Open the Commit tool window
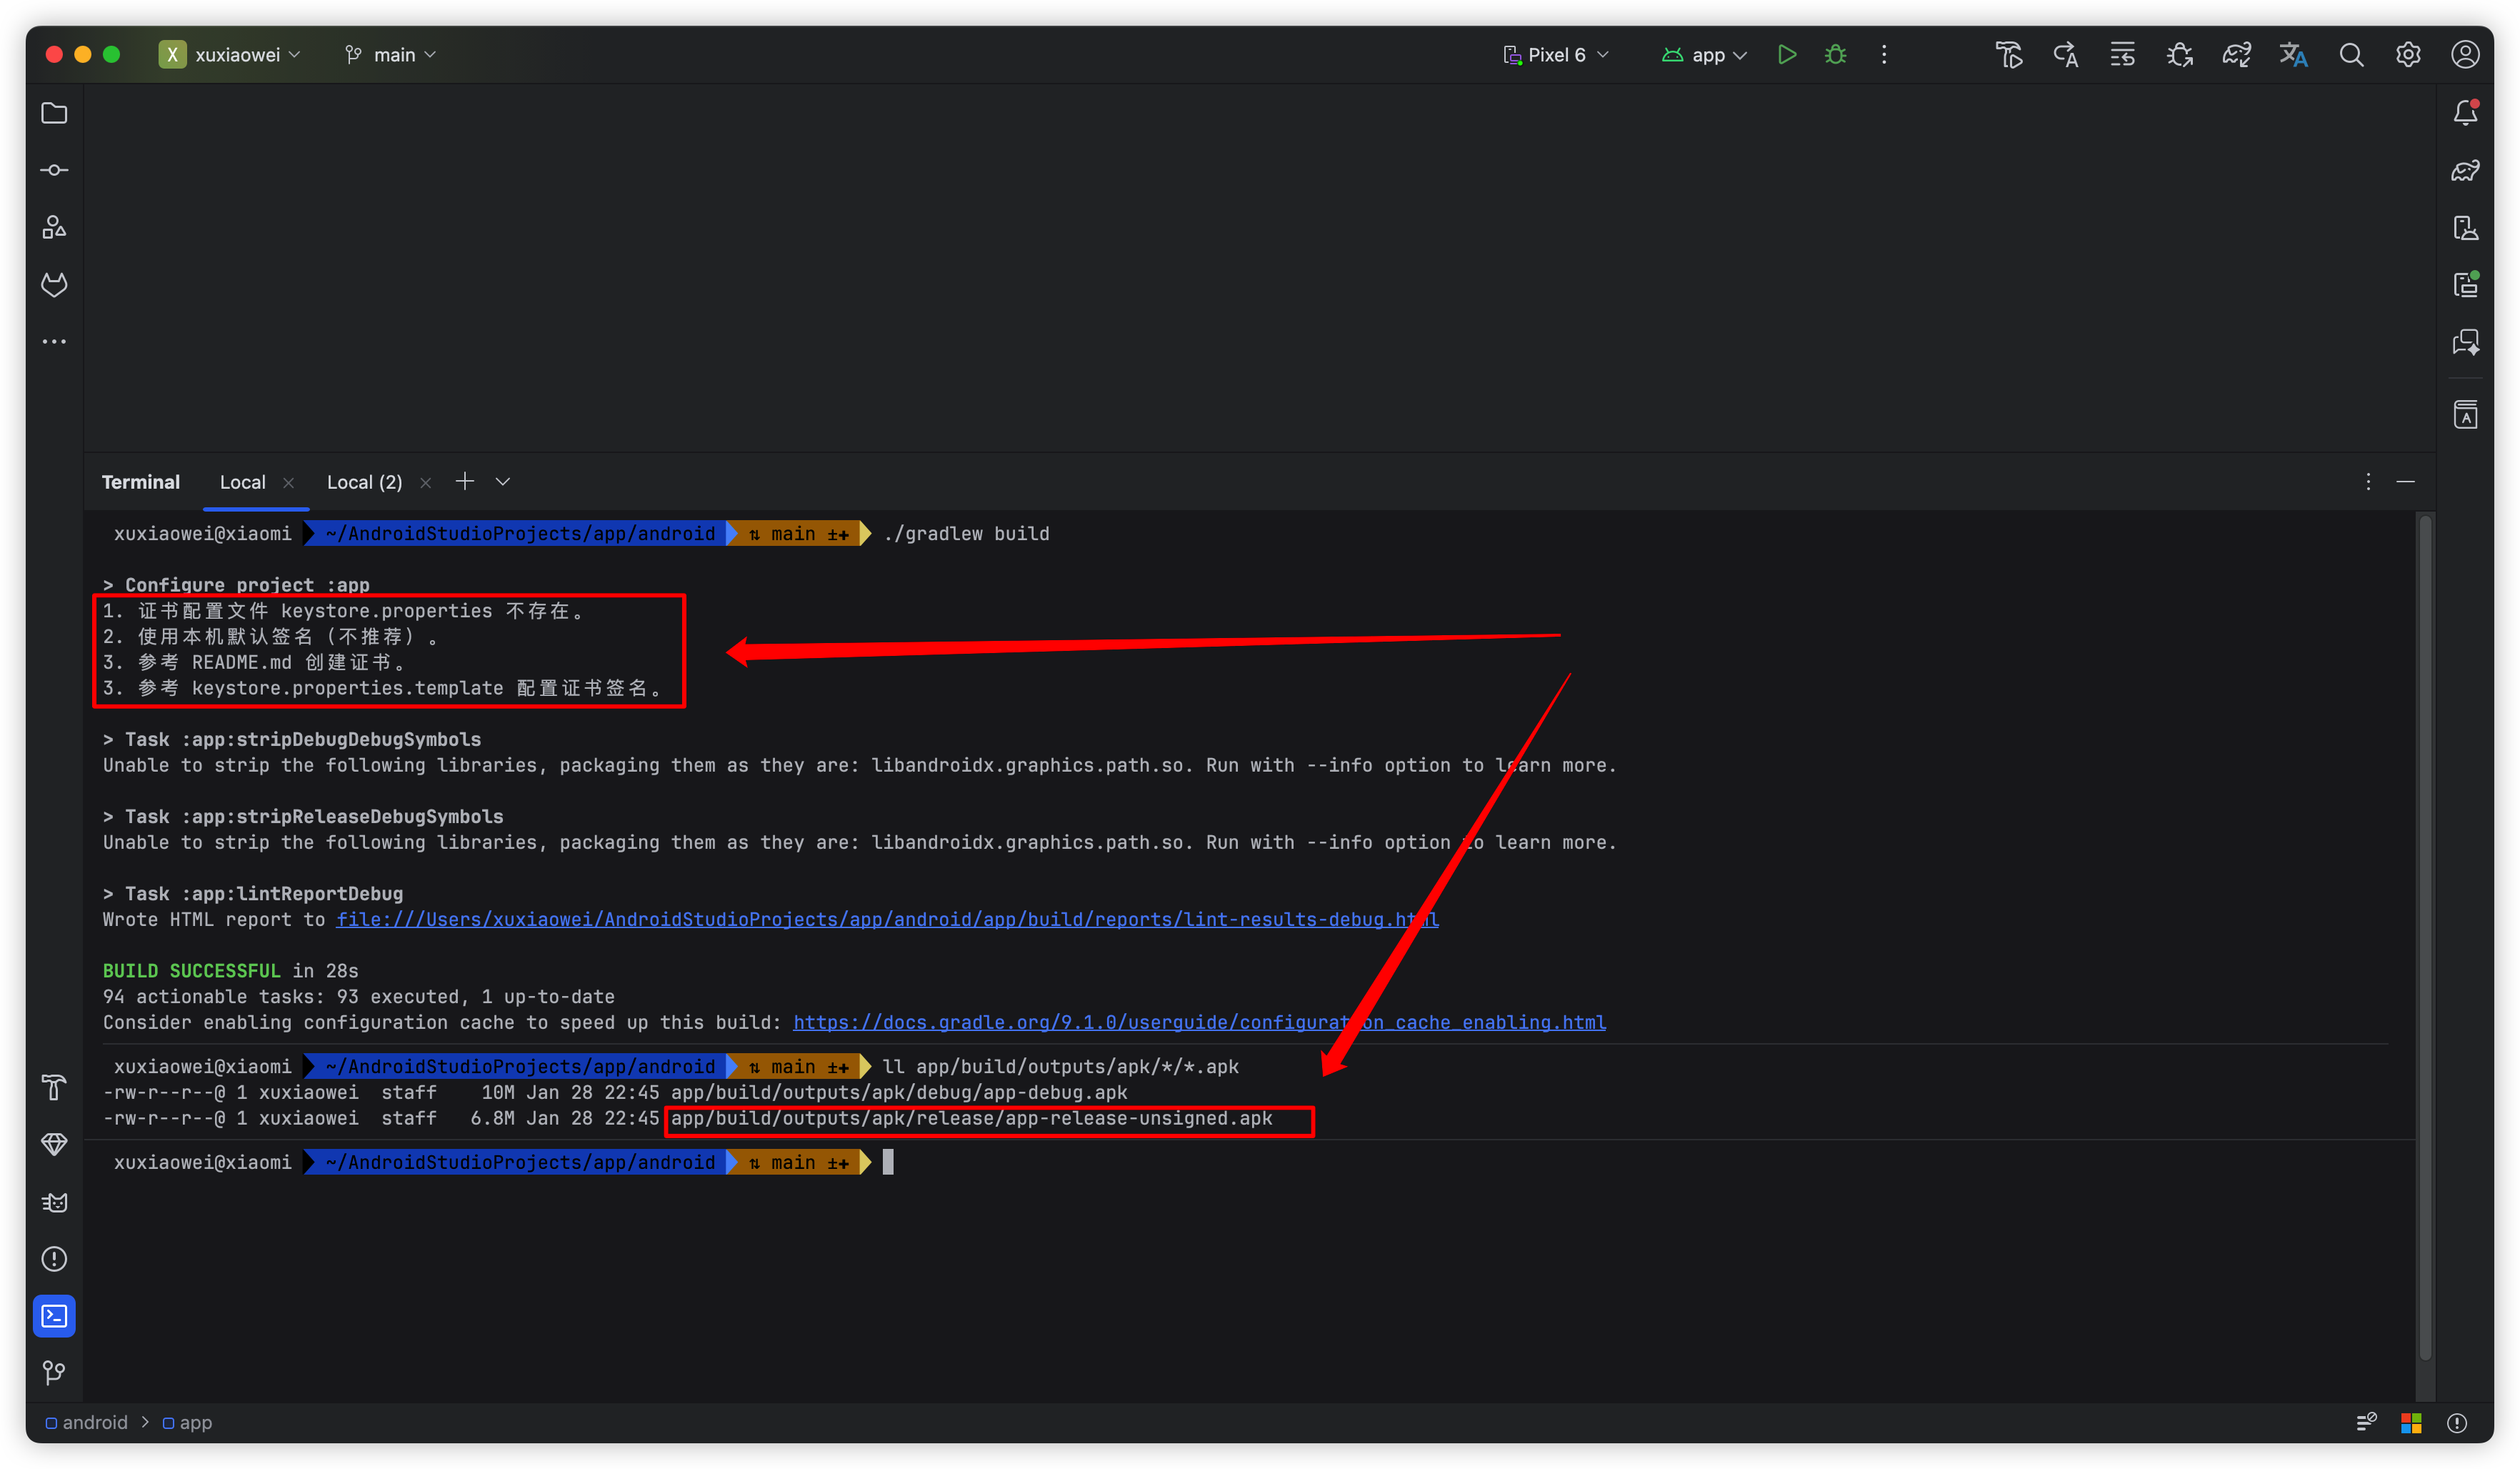Screen dimensions: 2520x1469 [54, 171]
